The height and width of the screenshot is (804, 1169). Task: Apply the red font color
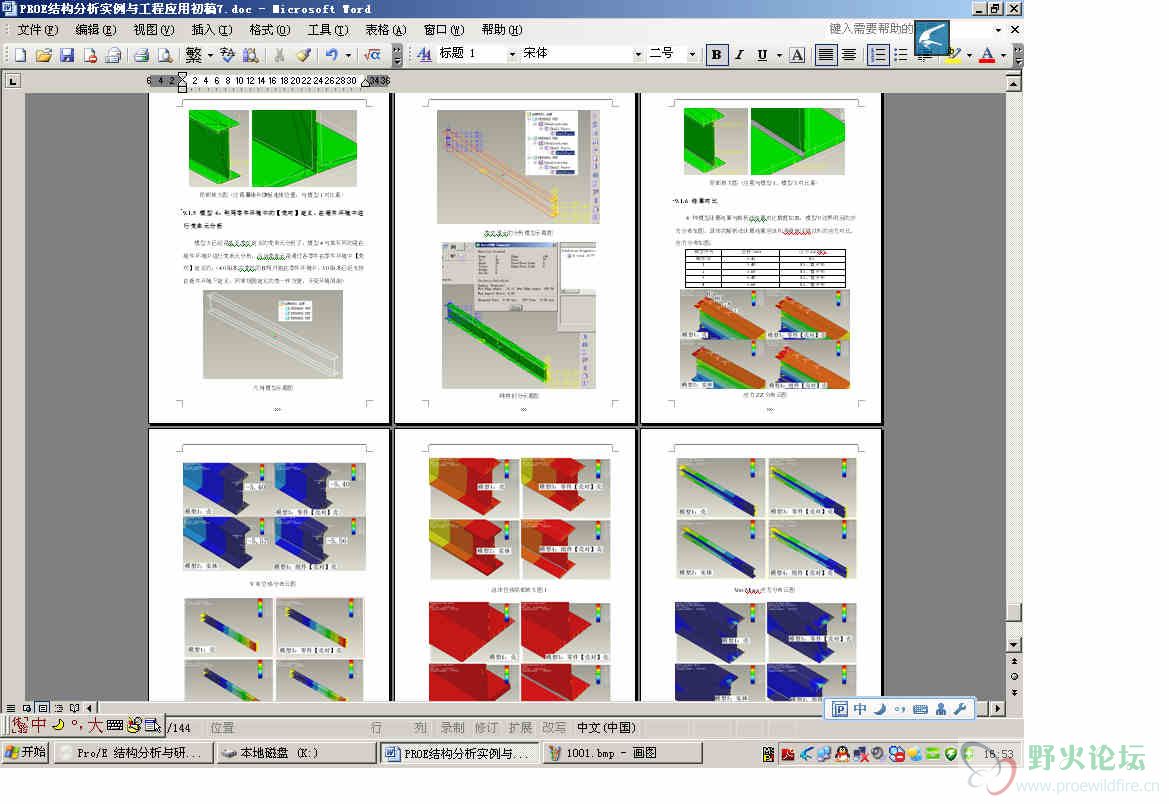pyautogui.click(x=987, y=54)
